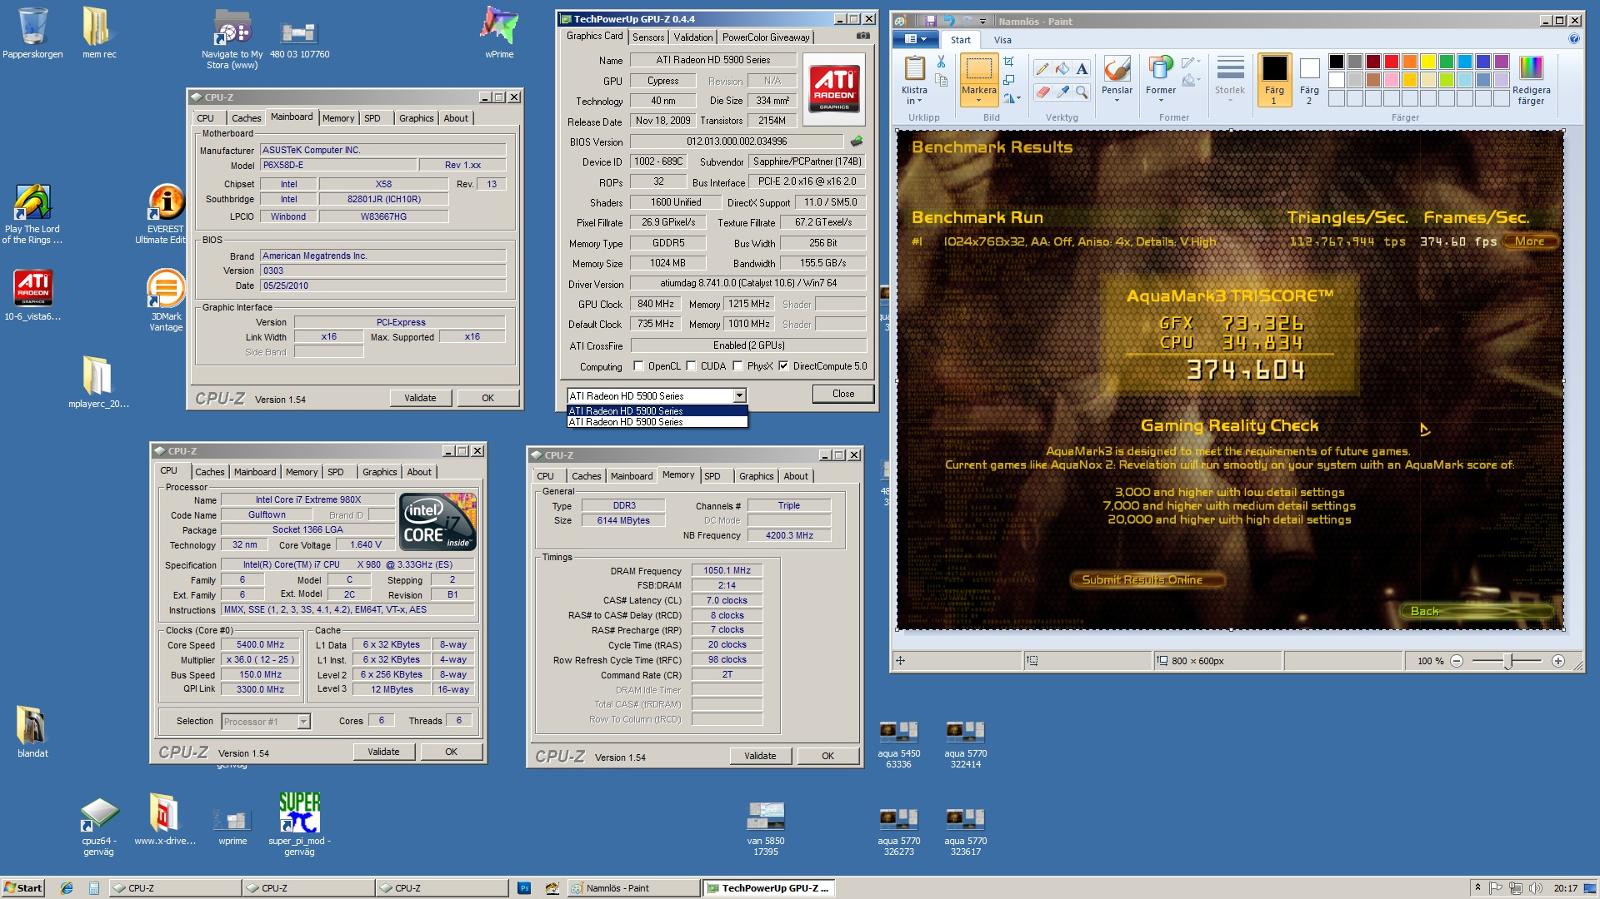Click OK in the CPU-Z window that is showing its Memory tab

827,755
